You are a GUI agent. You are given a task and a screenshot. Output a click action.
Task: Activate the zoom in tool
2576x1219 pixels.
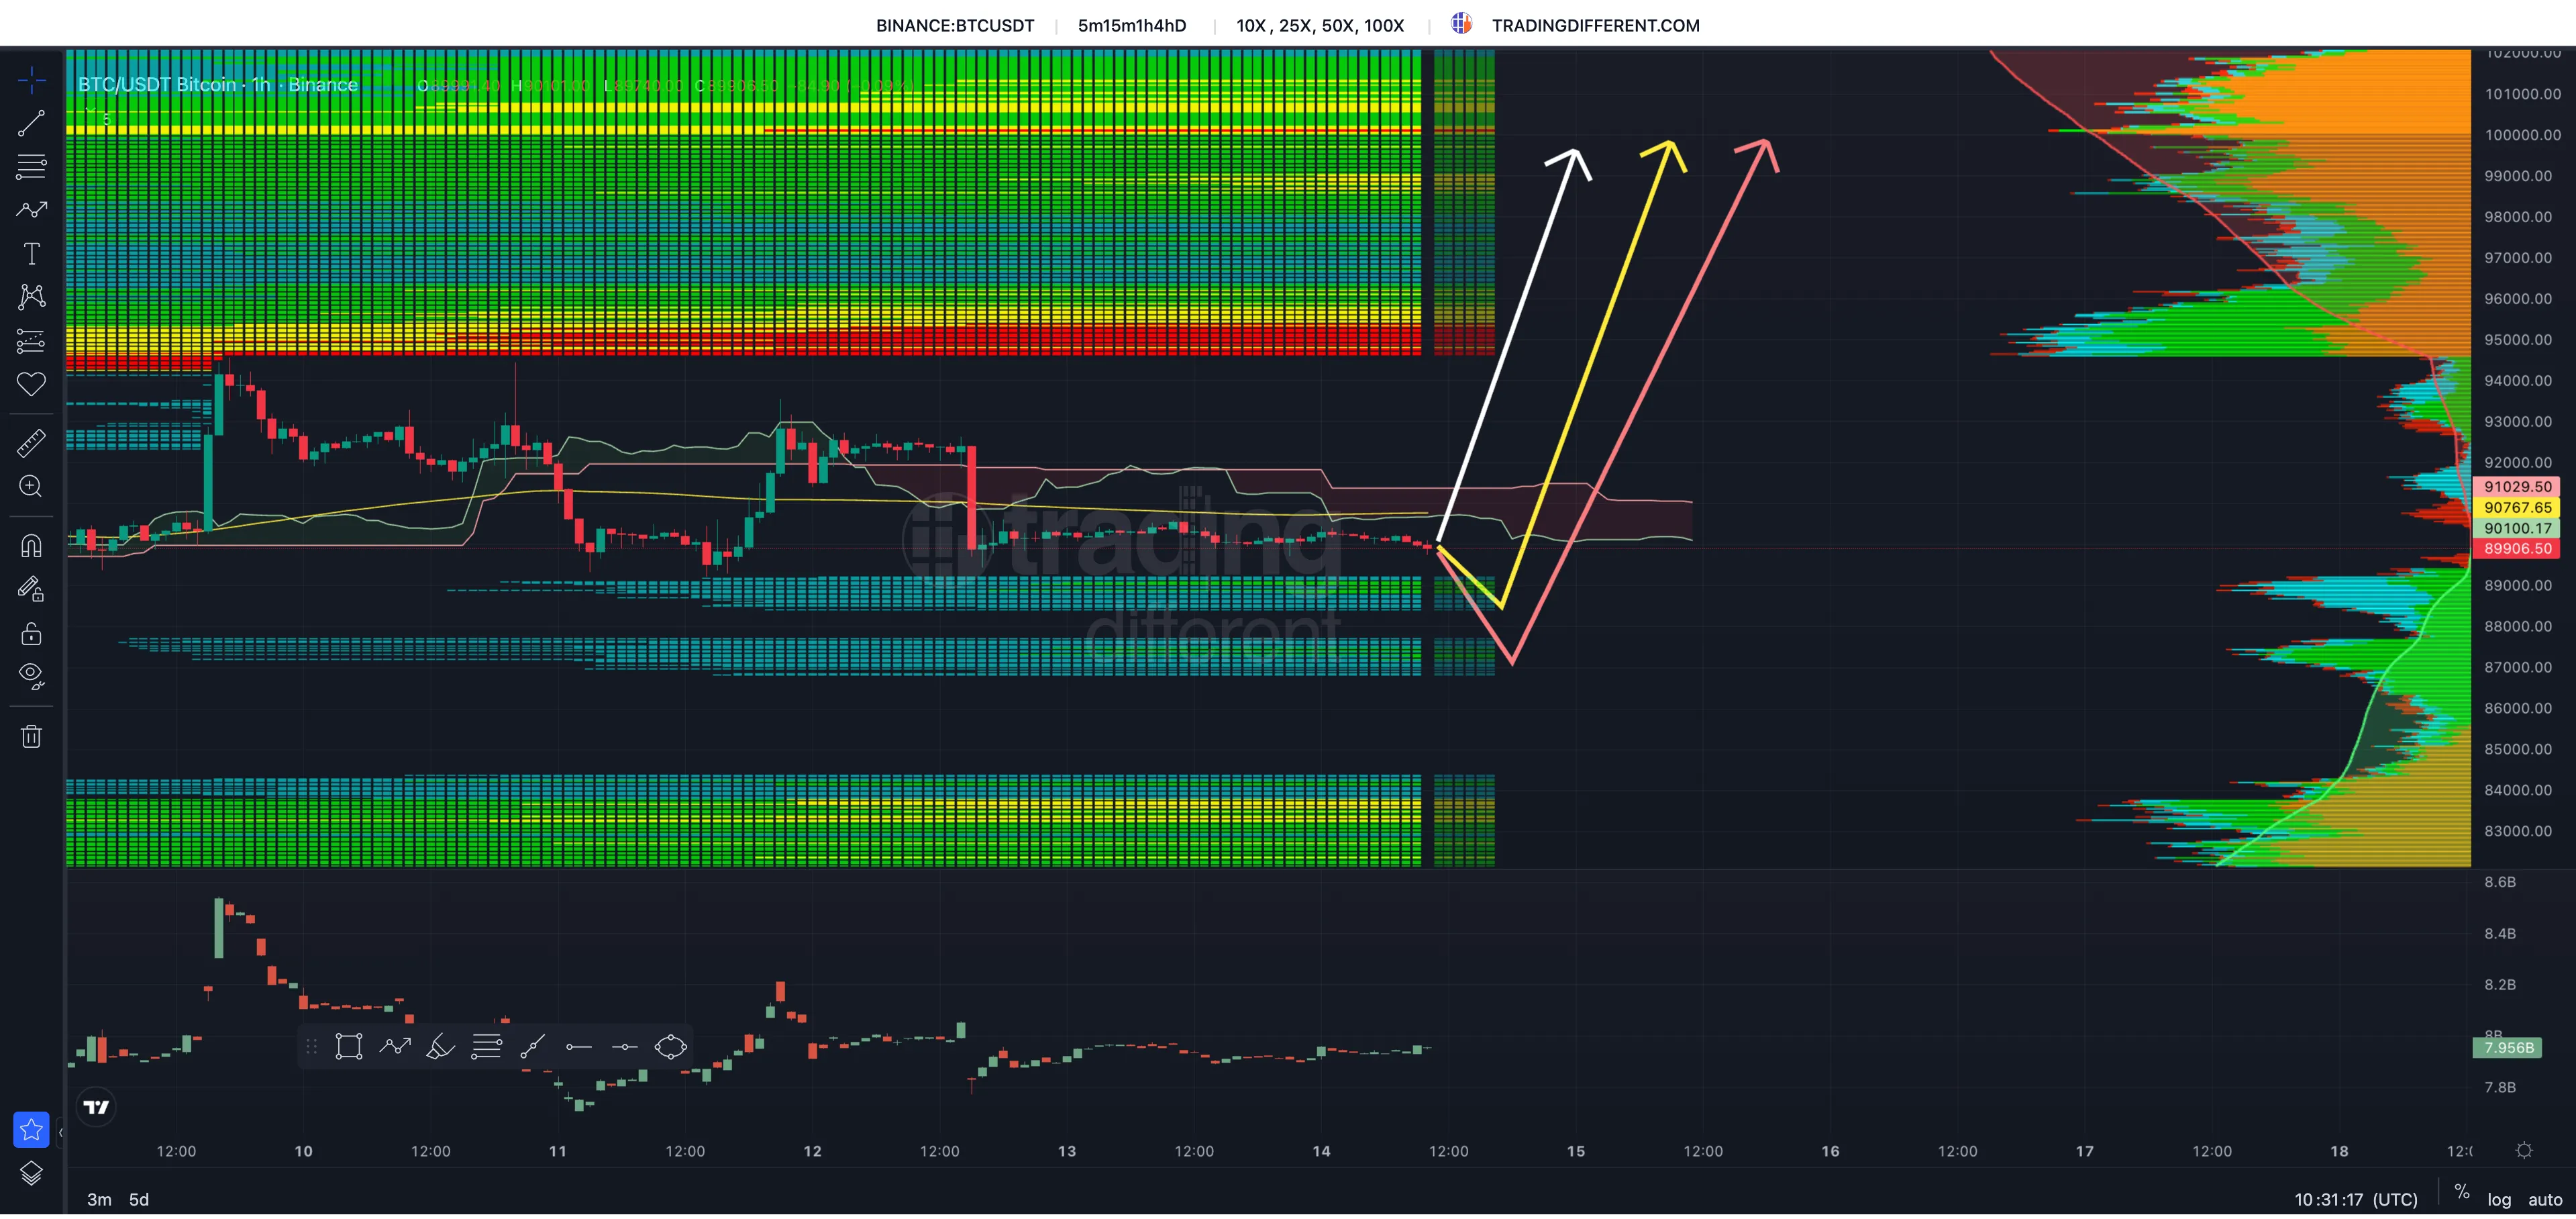click(x=31, y=487)
